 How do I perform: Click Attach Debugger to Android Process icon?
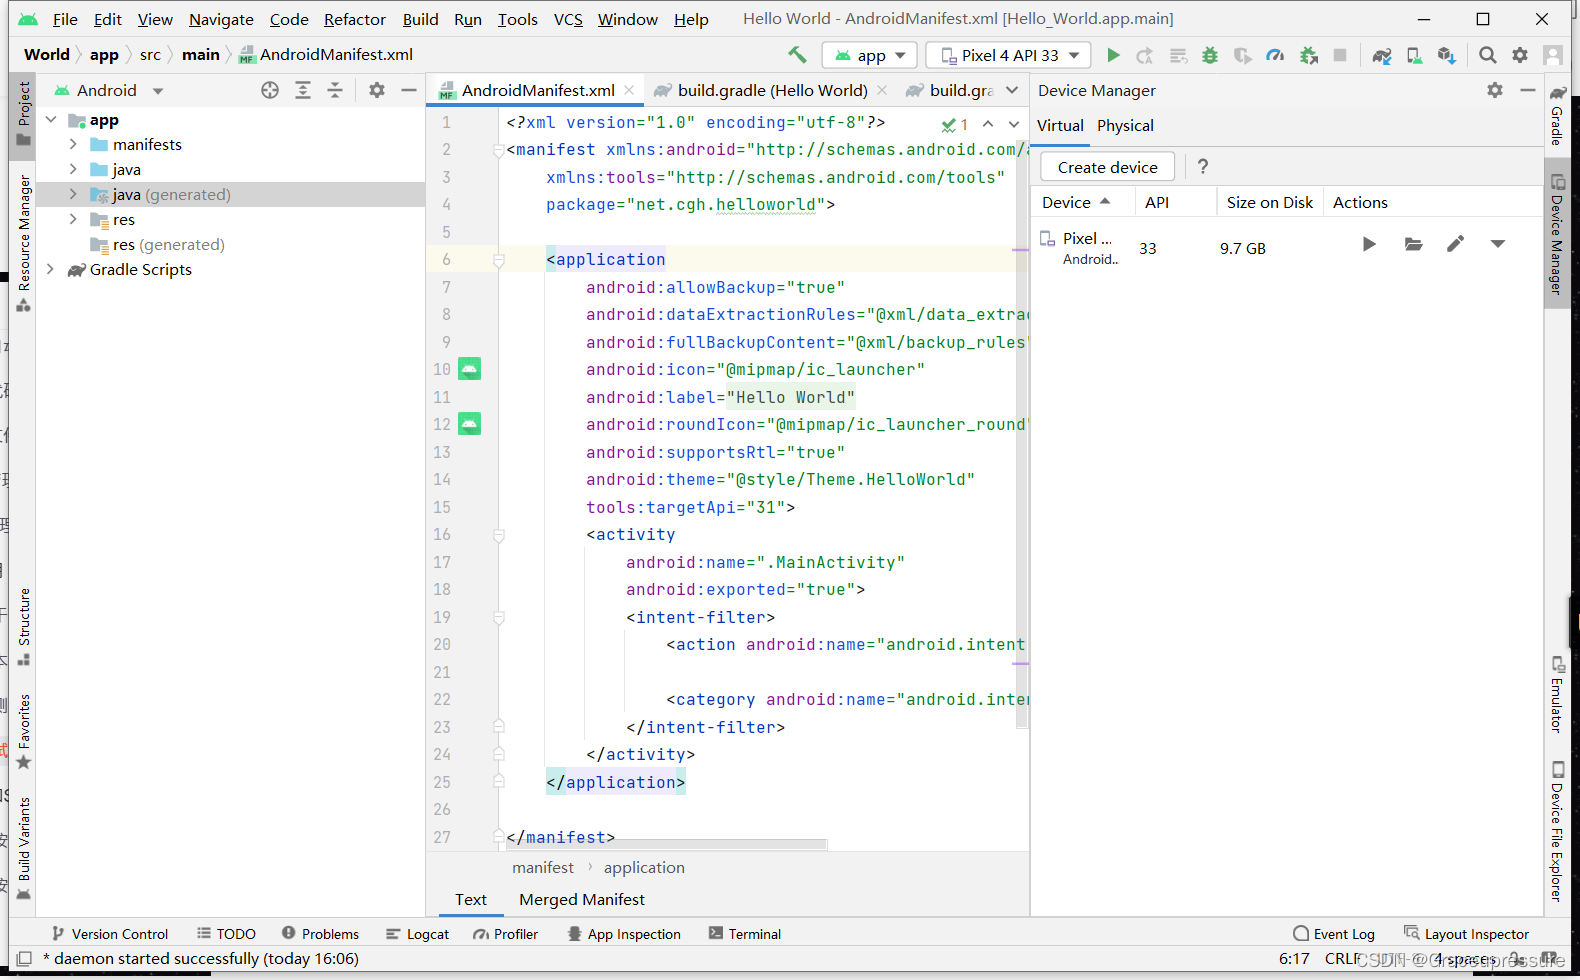pos(1308,55)
